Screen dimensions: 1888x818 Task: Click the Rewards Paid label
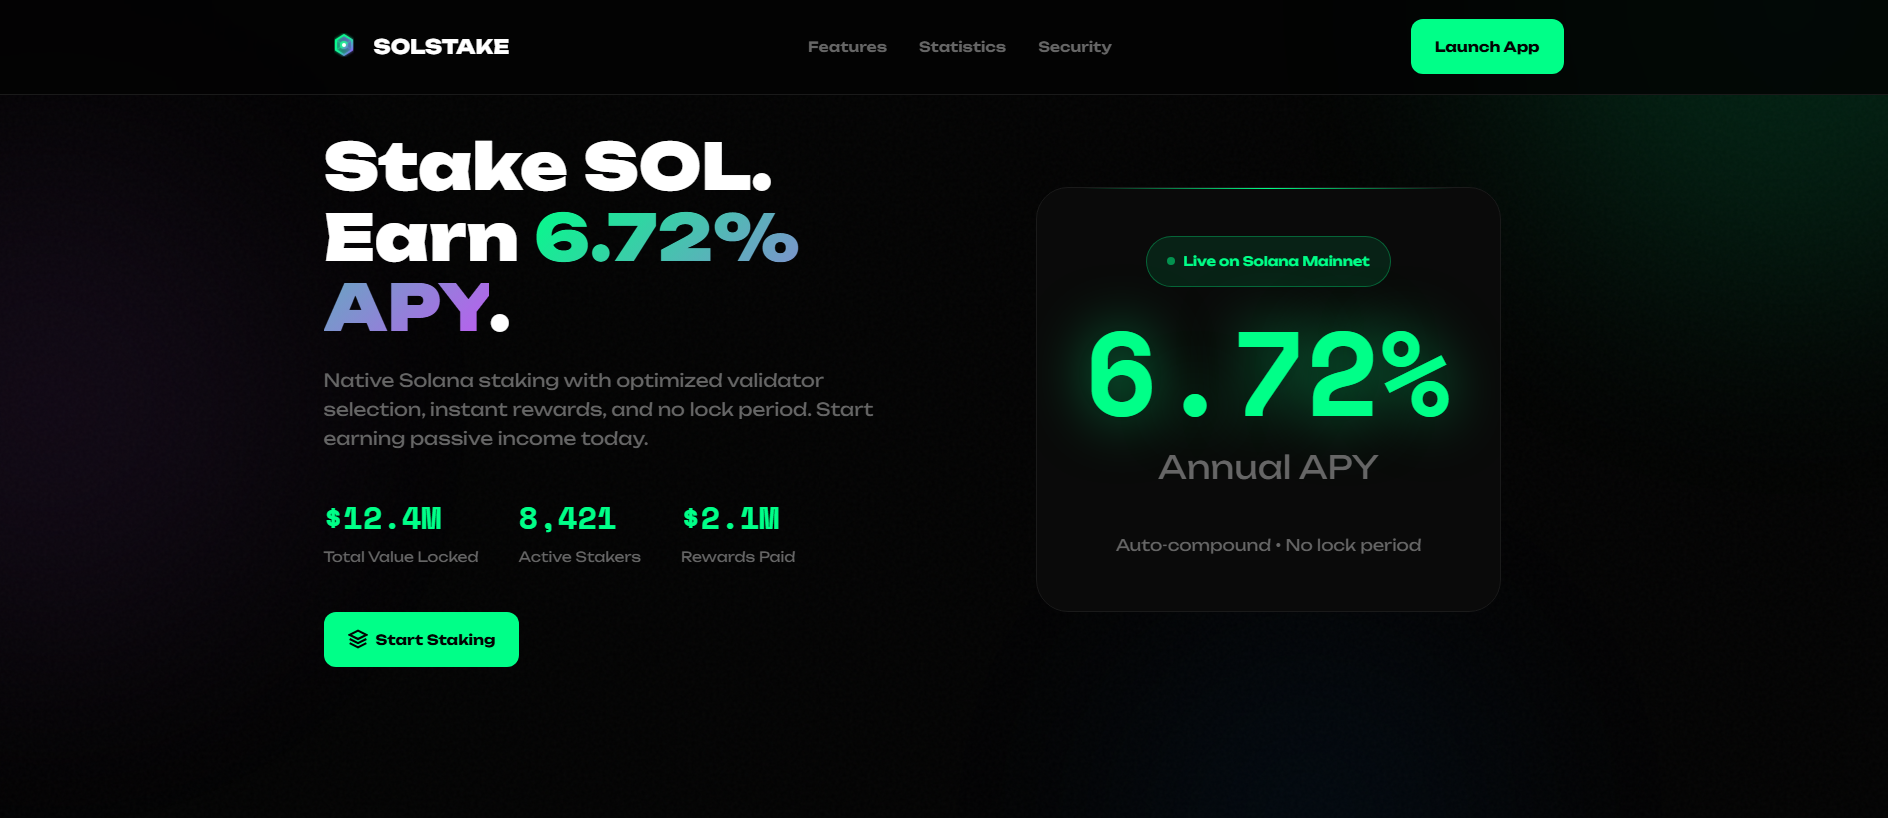pyautogui.click(x=738, y=557)
